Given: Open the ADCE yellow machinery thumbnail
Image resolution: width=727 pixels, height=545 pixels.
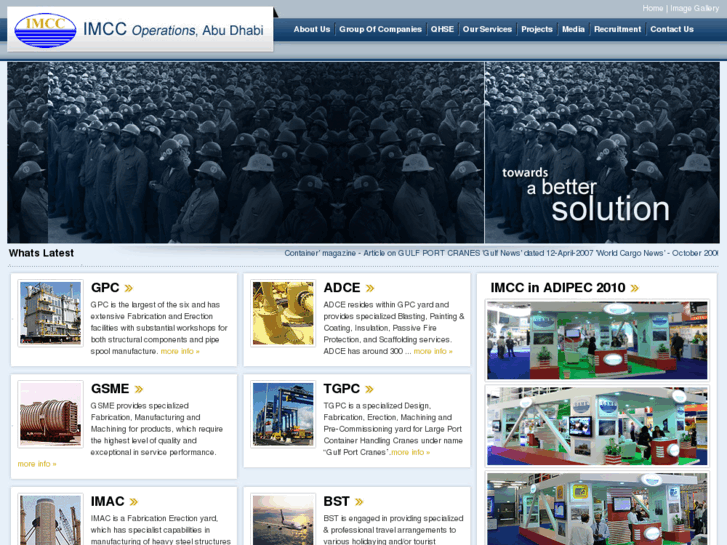Looking at the screenshot, I should click(283, 313).
